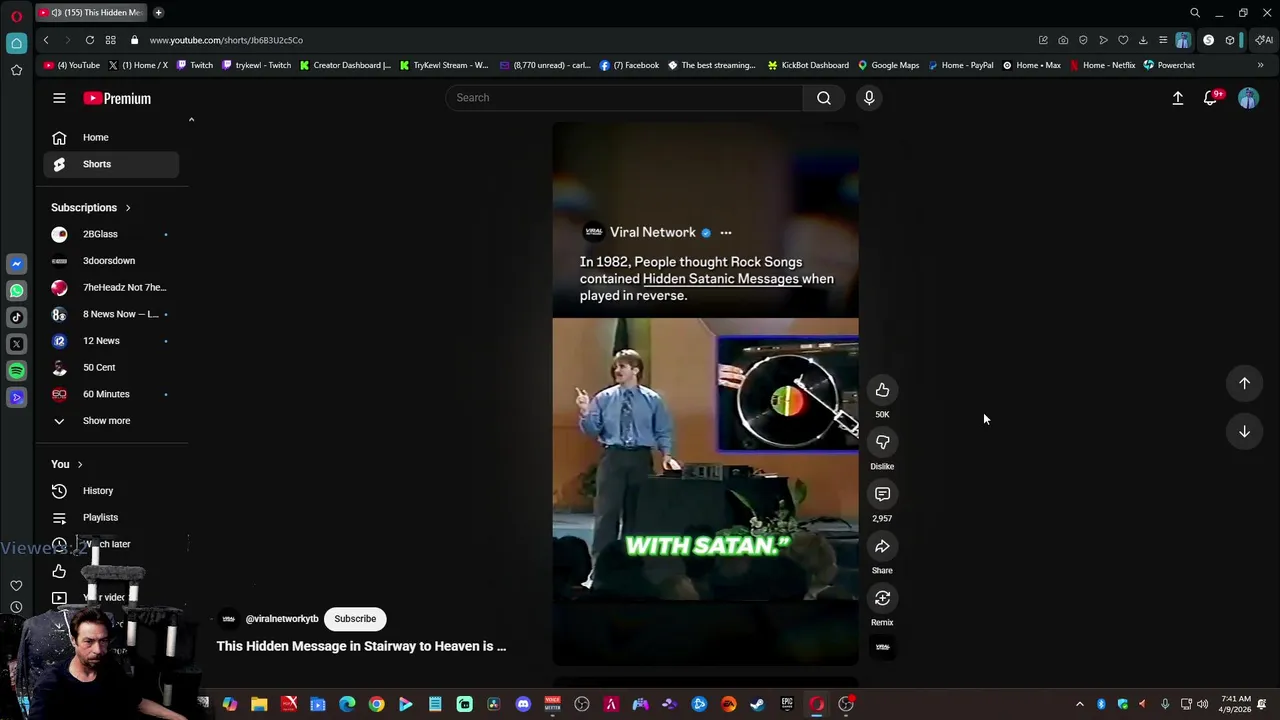Expand the Subscriptions section chevron
The height and width of the screenshot is (720, 1280).
[x=128, y=208]
